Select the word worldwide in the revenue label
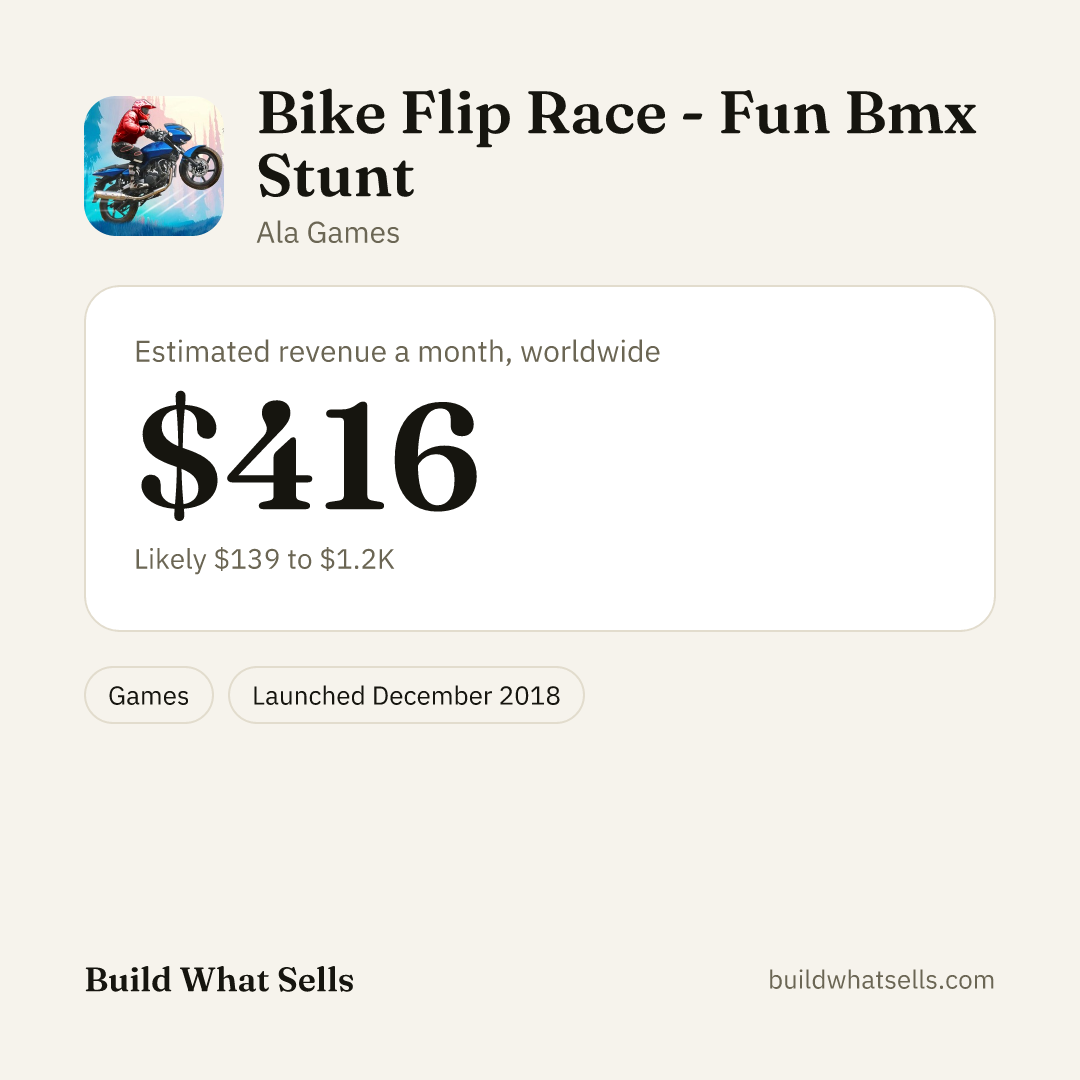 point(590,351)
